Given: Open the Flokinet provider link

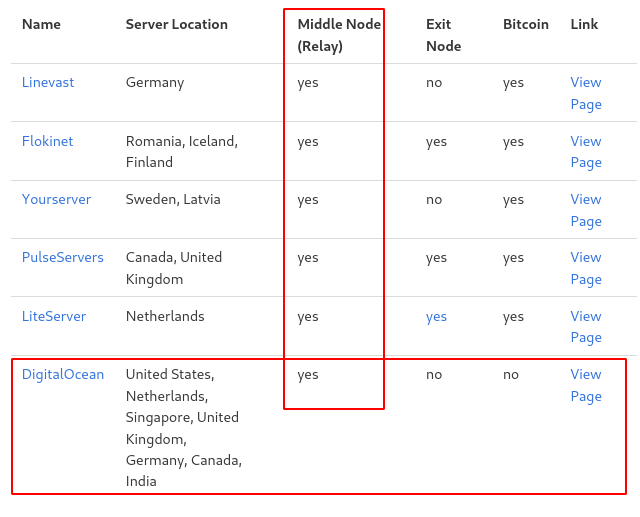Looking at the screenshot, I should point(47,141).
